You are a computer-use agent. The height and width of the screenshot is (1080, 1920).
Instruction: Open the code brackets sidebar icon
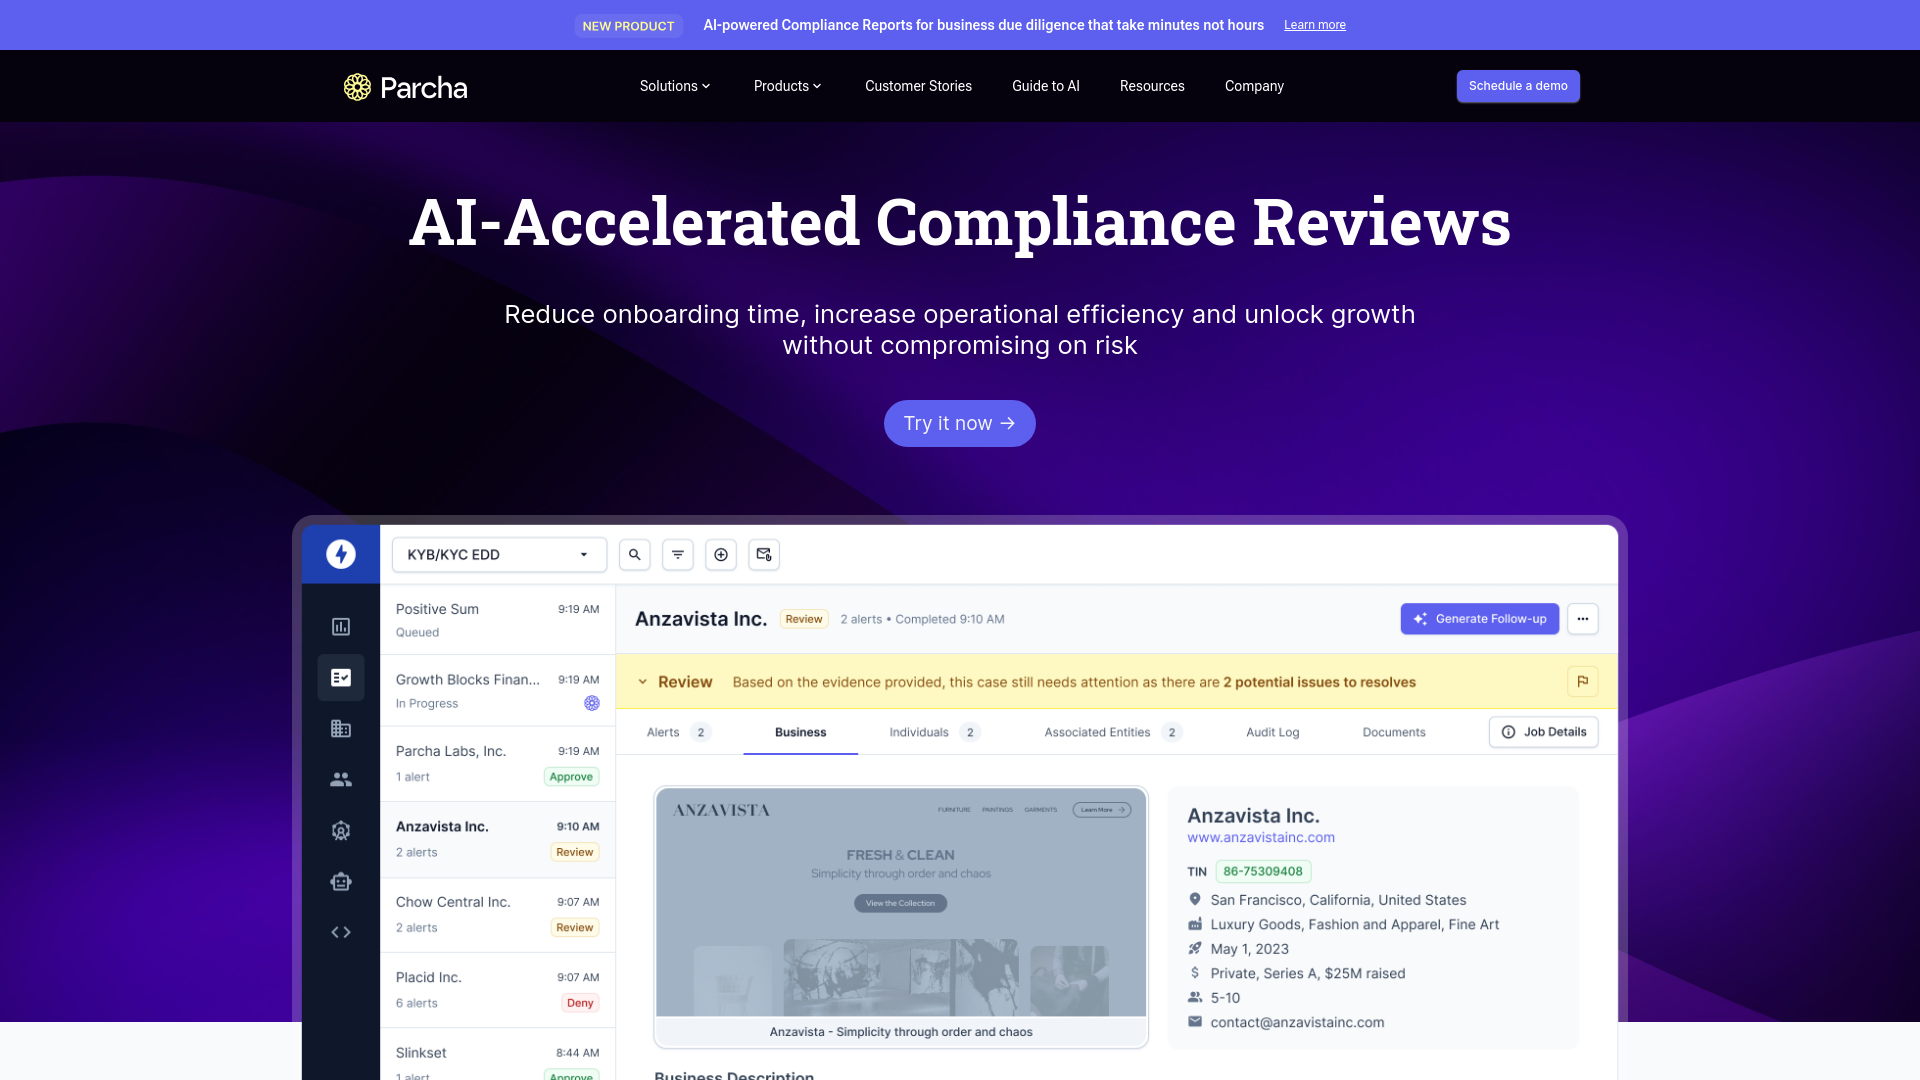pyautogui.click(x=341, y=932)
